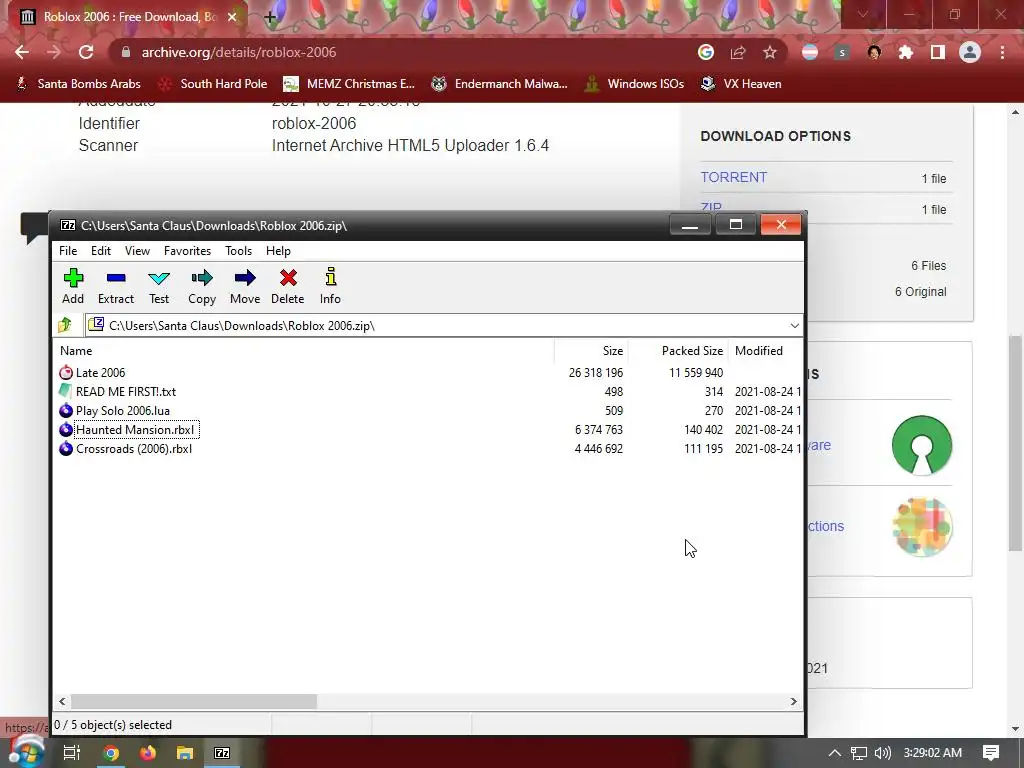The width and height of the screenshot is (1024, 768).
Task: Reload the archive.org page
Action: [x=86, y=52]
